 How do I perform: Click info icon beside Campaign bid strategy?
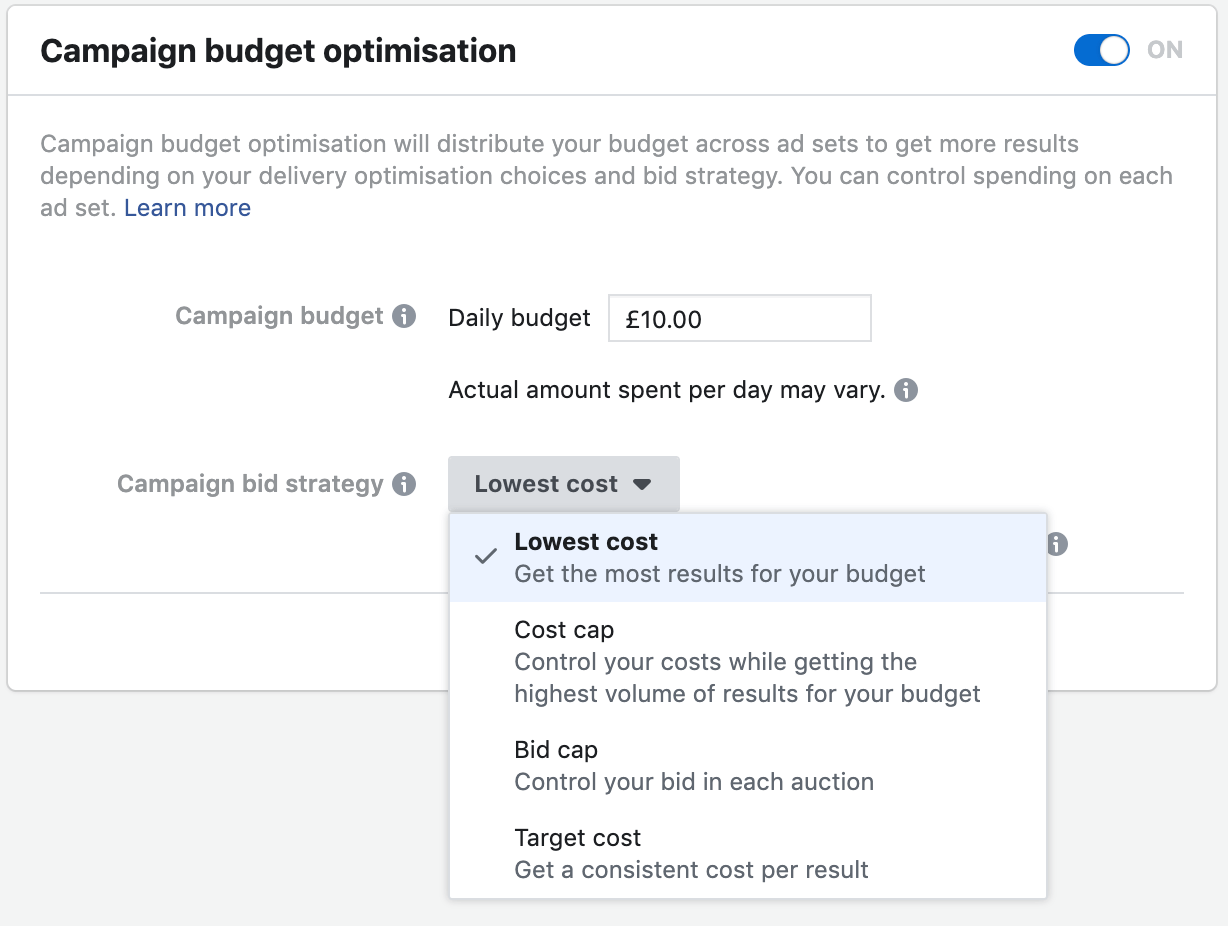(404, 485)
